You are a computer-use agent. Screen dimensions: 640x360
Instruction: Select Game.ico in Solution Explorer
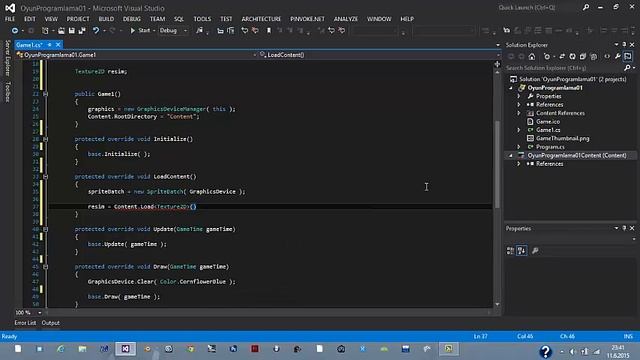click(548, 122)
